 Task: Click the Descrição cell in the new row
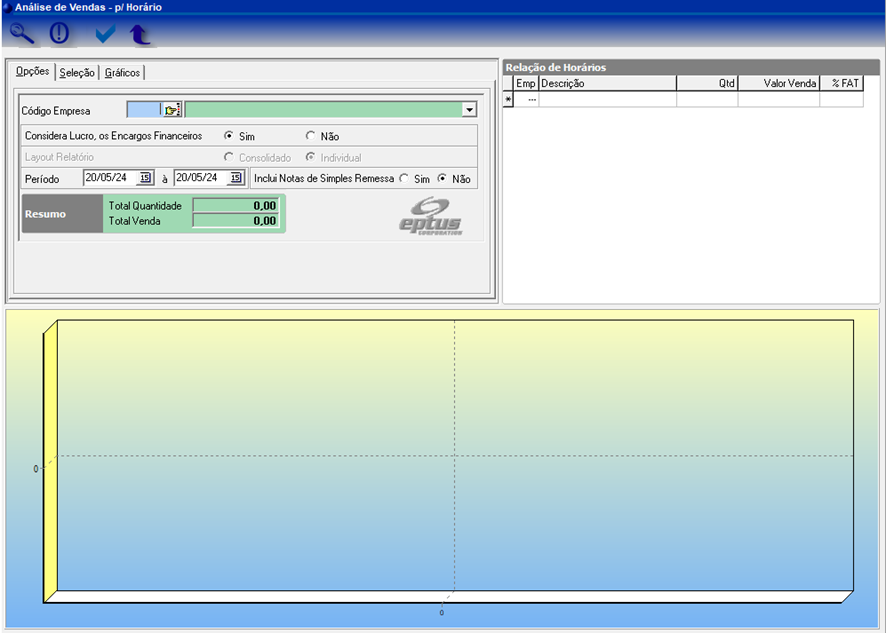pyautogui.click(x=607, y=99)
